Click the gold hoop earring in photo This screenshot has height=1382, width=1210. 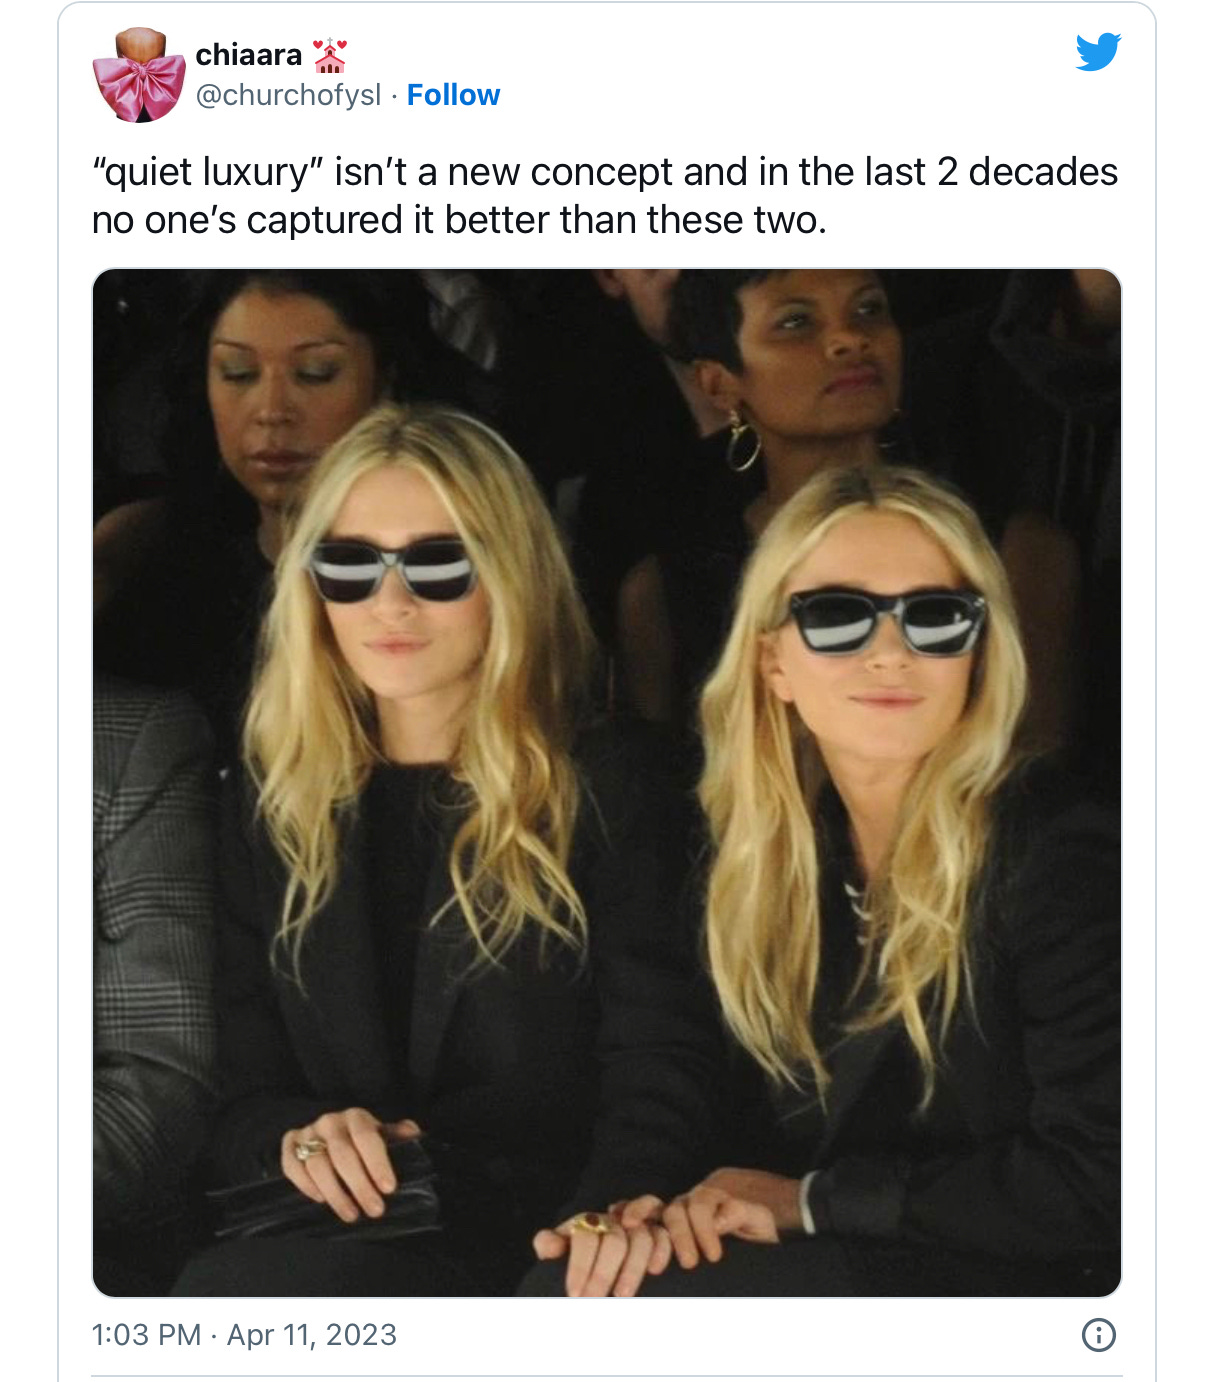click(742, 441)
